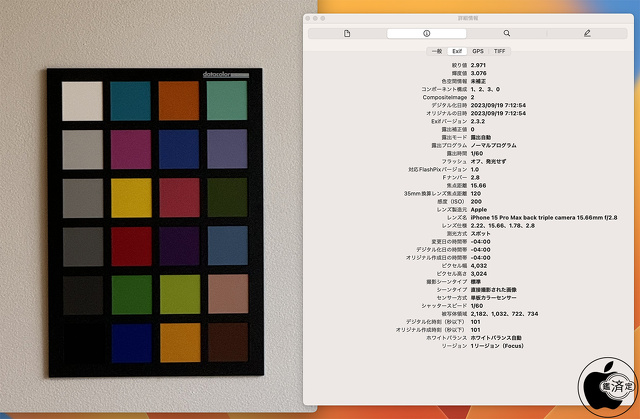Click the salmon pink color patch
The image size is (640, 419).
[x=227, y=294]
